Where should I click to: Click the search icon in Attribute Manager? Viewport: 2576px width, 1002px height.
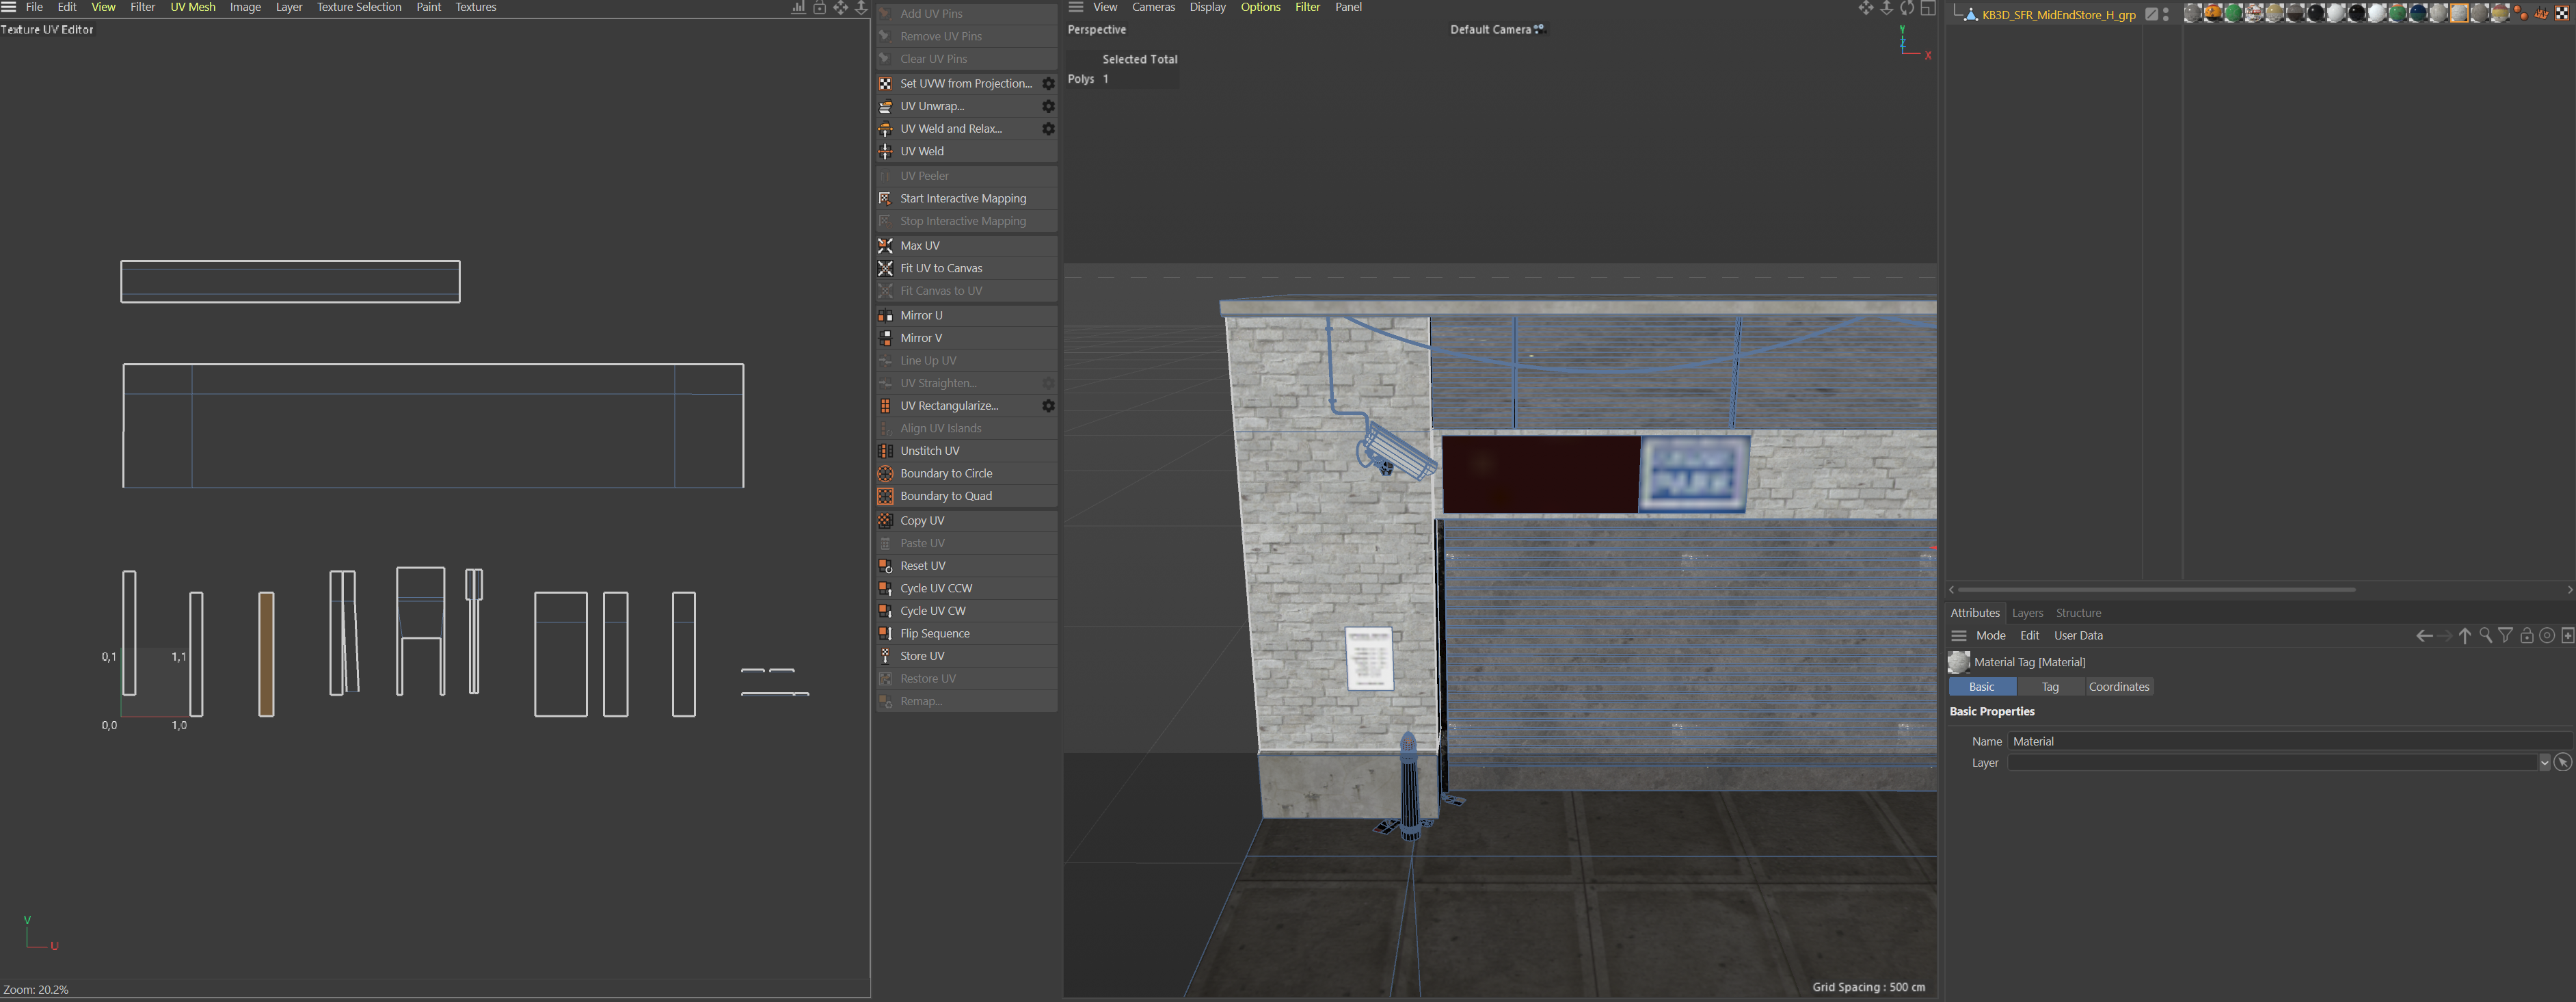[x=2486, y=635]
